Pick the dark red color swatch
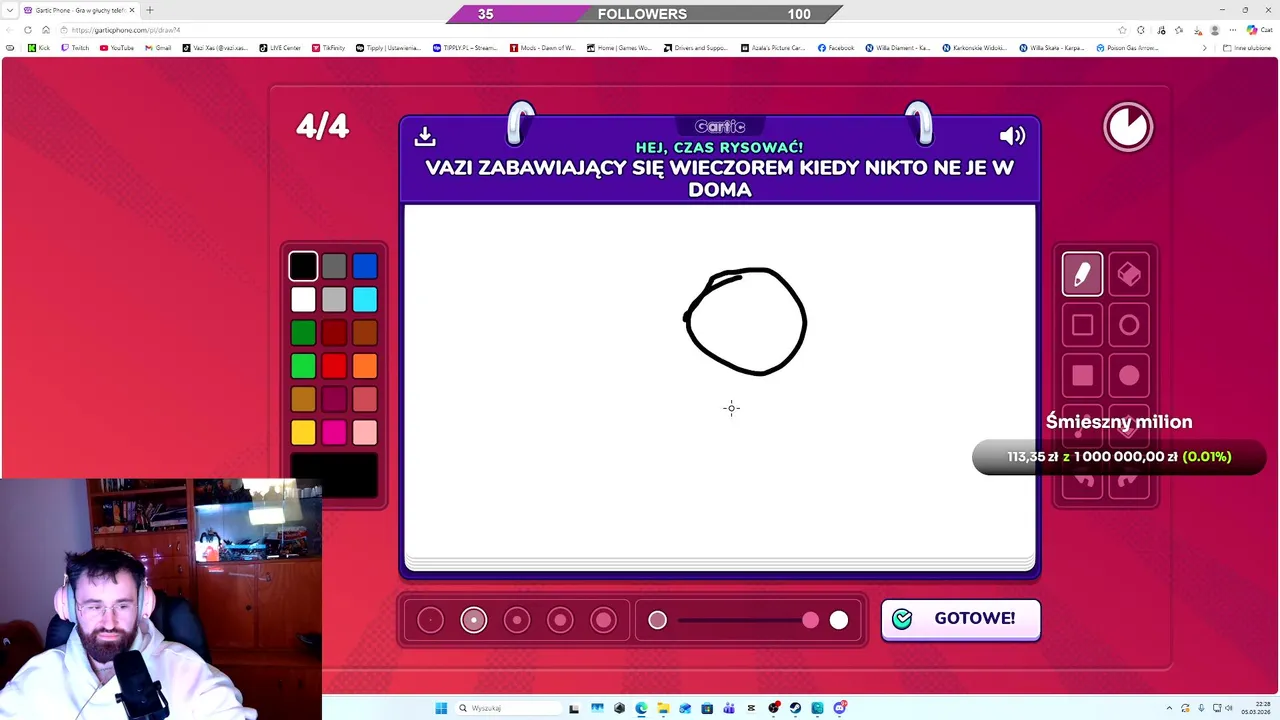The width and height of the screenshot is (1280, 720). [x=334, y=332]
